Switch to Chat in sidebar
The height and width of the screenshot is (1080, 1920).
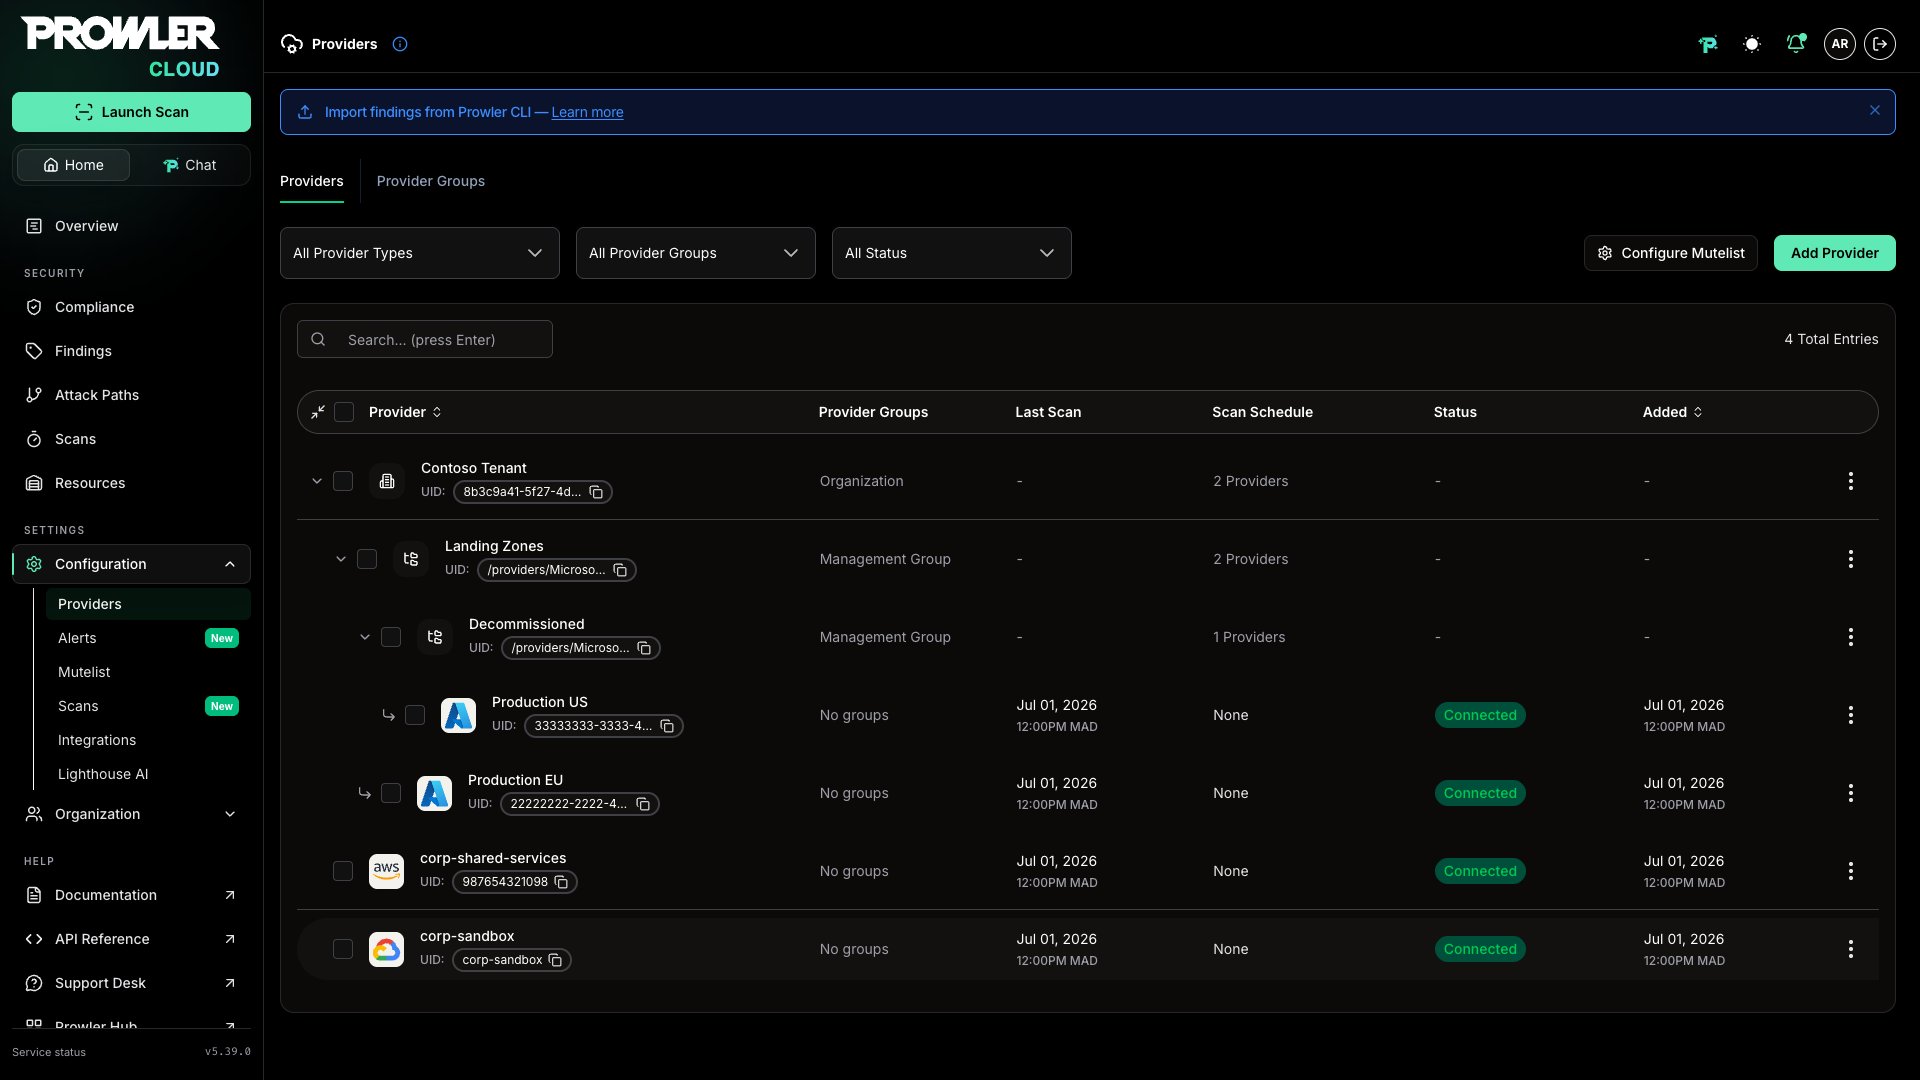190,165
